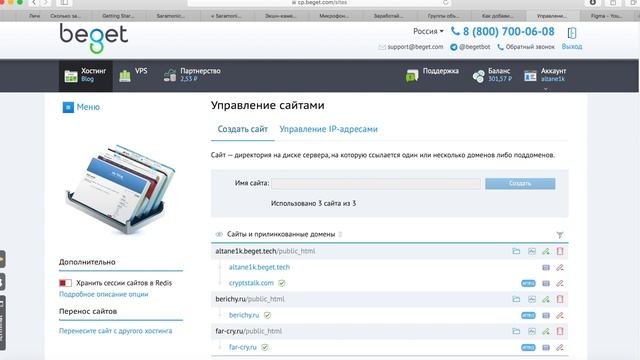
Task: Click green pencil icon for far-cry.ru site
Action: tap(546, 331)
